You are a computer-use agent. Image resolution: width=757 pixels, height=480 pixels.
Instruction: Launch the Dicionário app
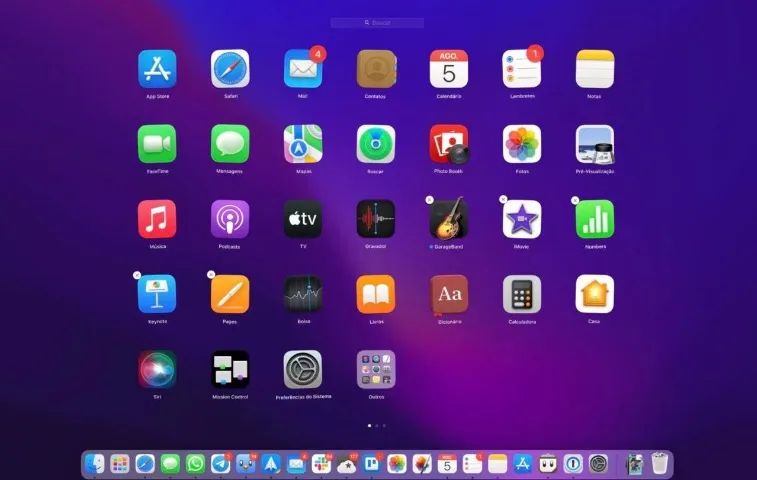coord(449,294)
